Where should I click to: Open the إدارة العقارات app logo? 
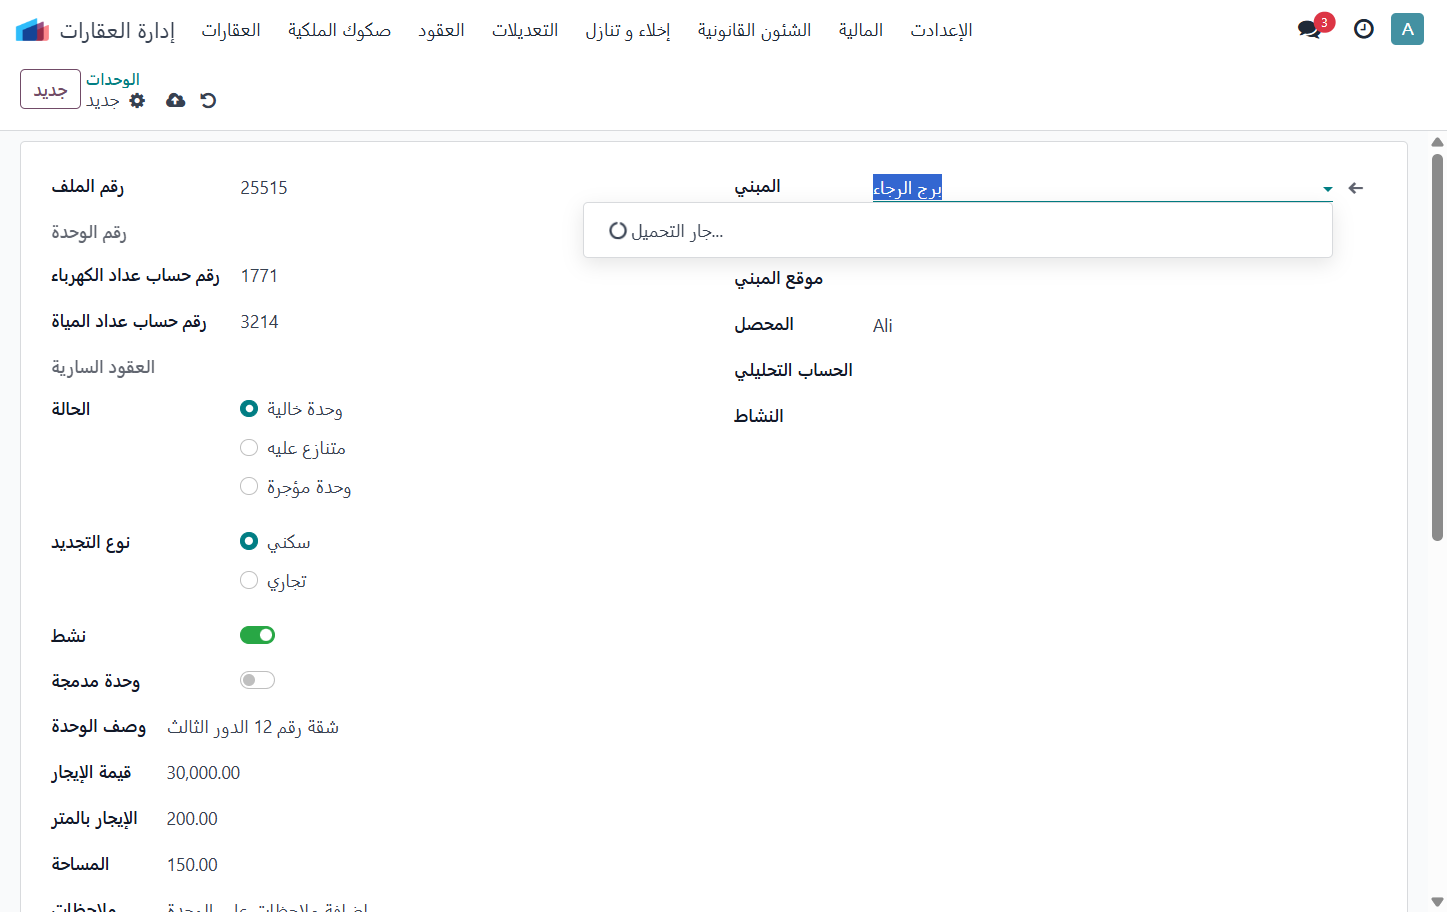(32, 30)
